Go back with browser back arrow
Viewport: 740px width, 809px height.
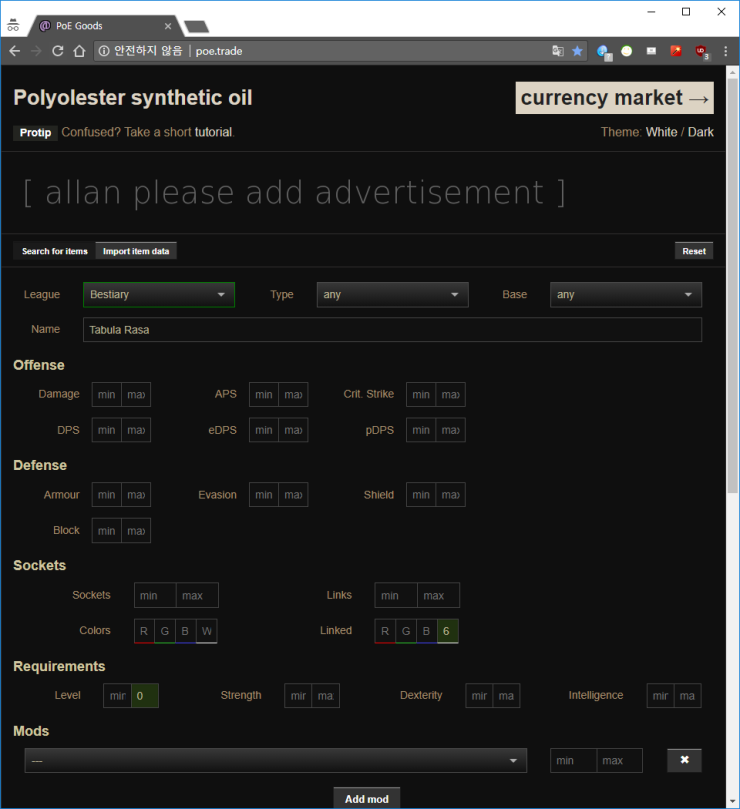click(x=15, y=51)
